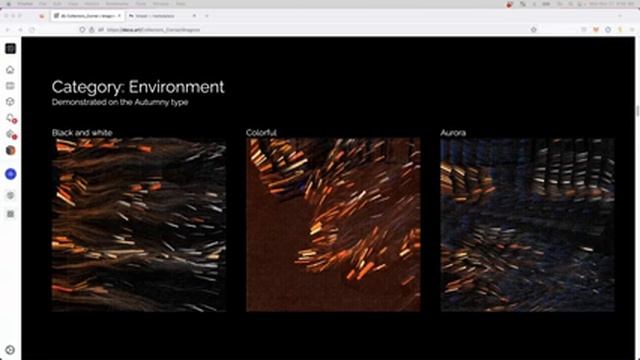Click the red status icon in menu bar
Viewport: 640px width, 360px height.
point(509,4)
